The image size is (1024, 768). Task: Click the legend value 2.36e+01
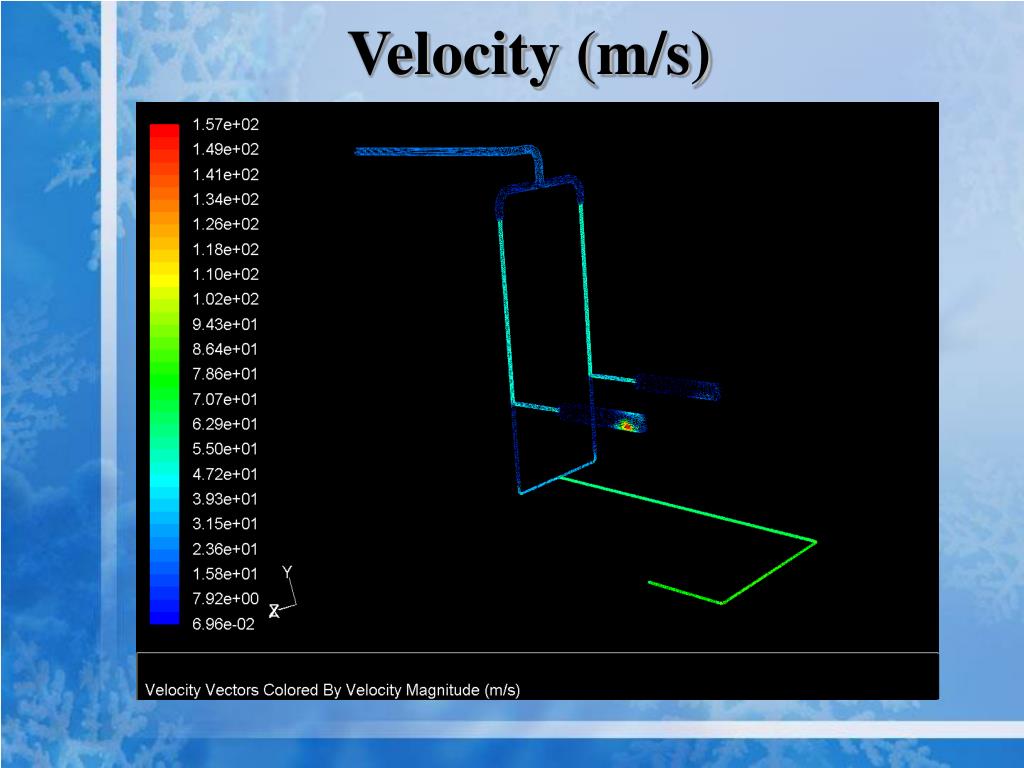click(x=225, y=549)
